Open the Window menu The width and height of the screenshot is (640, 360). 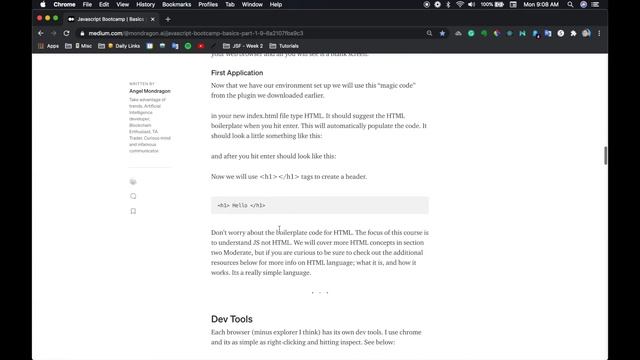coord(252,4)
